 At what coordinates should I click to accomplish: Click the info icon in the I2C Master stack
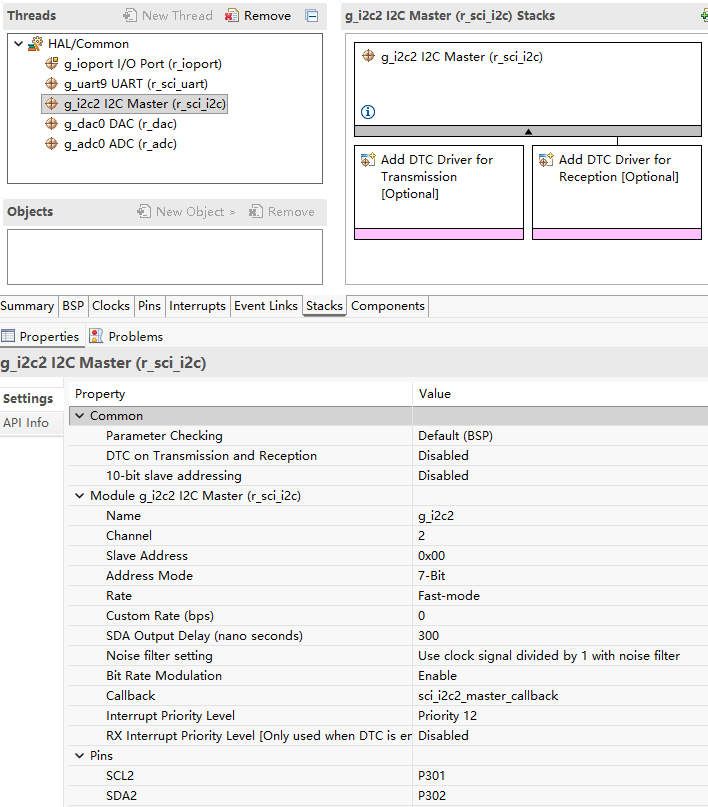coord(368,112)
